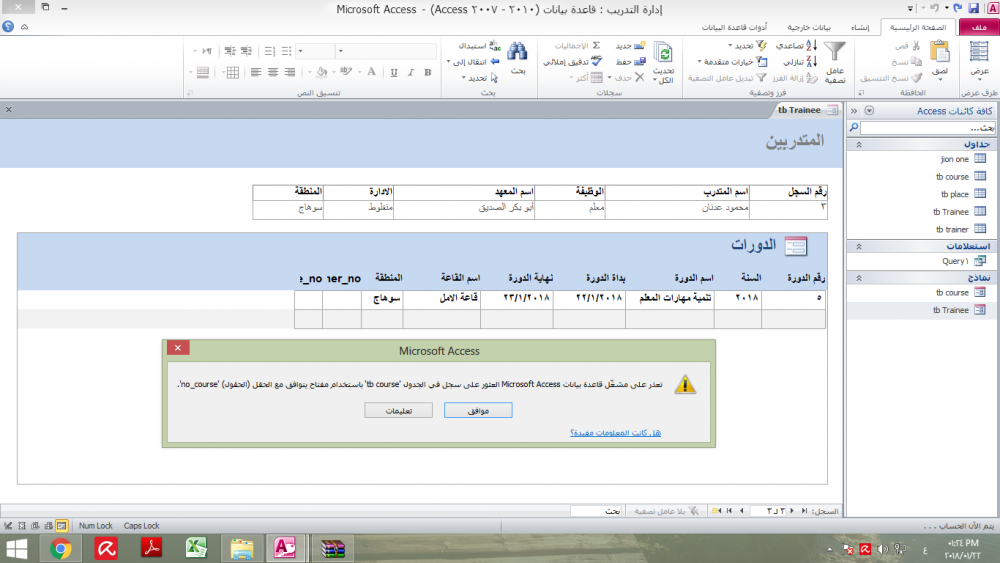This screenshot has width=1000, height=563.
Task: Click the Replace (استبدال) icon
Action: click(495, 46)
